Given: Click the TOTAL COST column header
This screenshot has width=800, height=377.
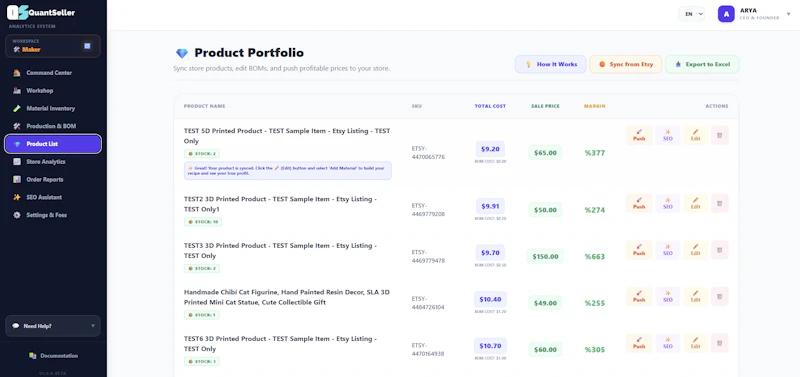Looking at the screenshot, I should (x=490, y=106).
